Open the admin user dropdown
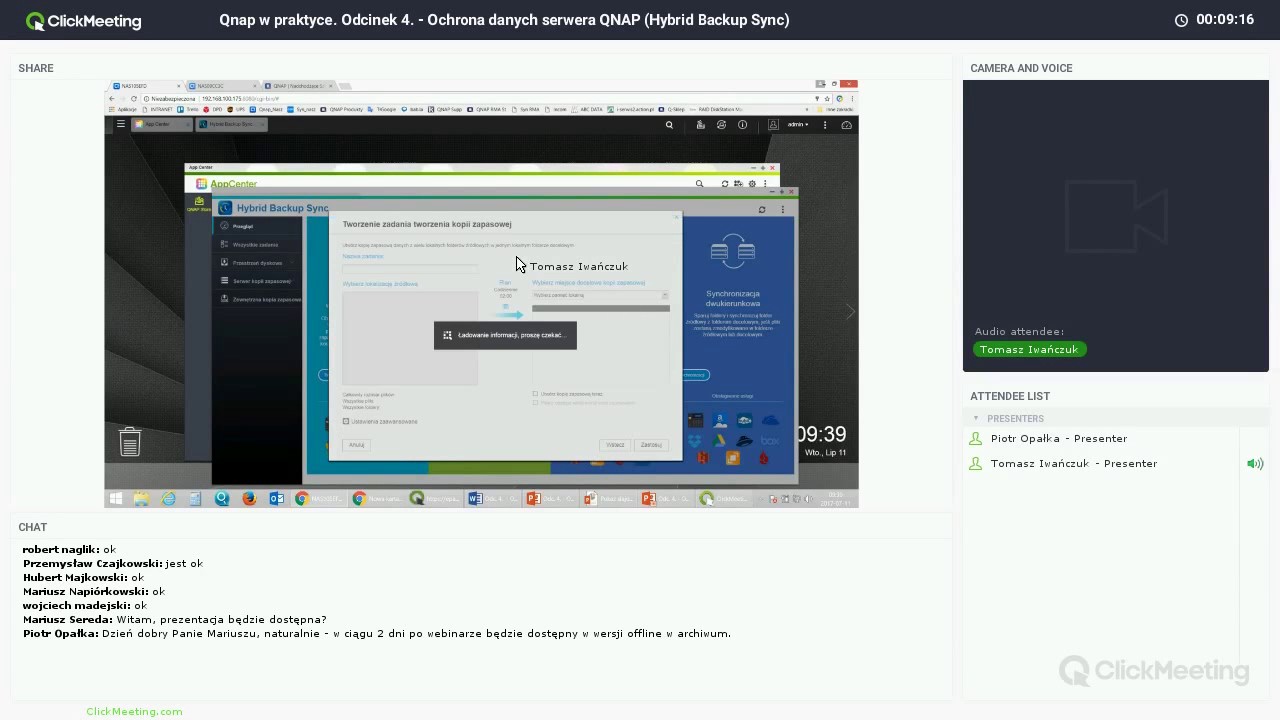Screen dimensions: 1280x720 tap(798, 125)
